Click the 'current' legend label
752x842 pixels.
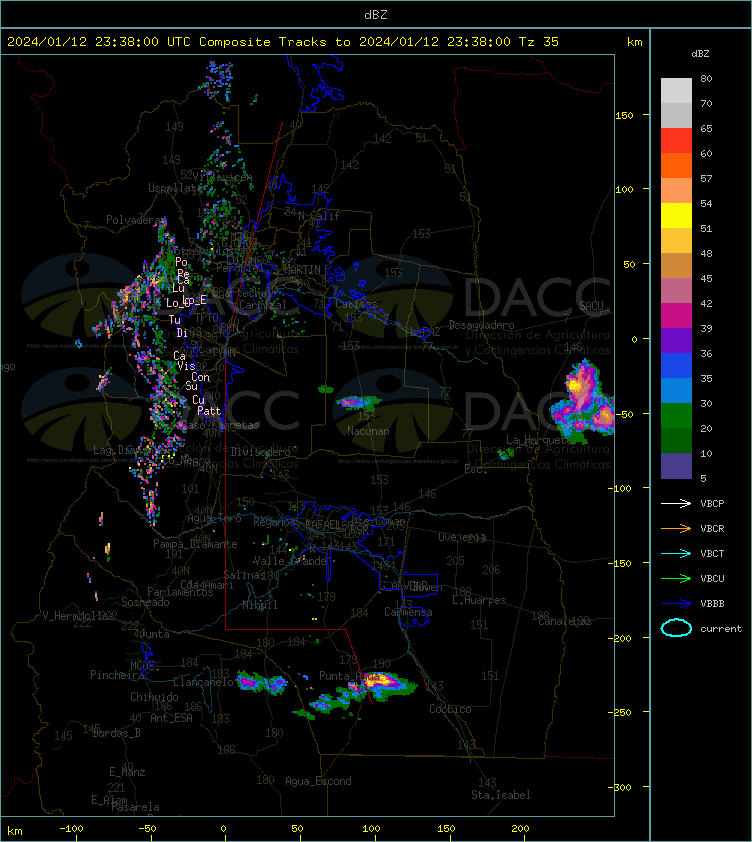coord(721,628)
